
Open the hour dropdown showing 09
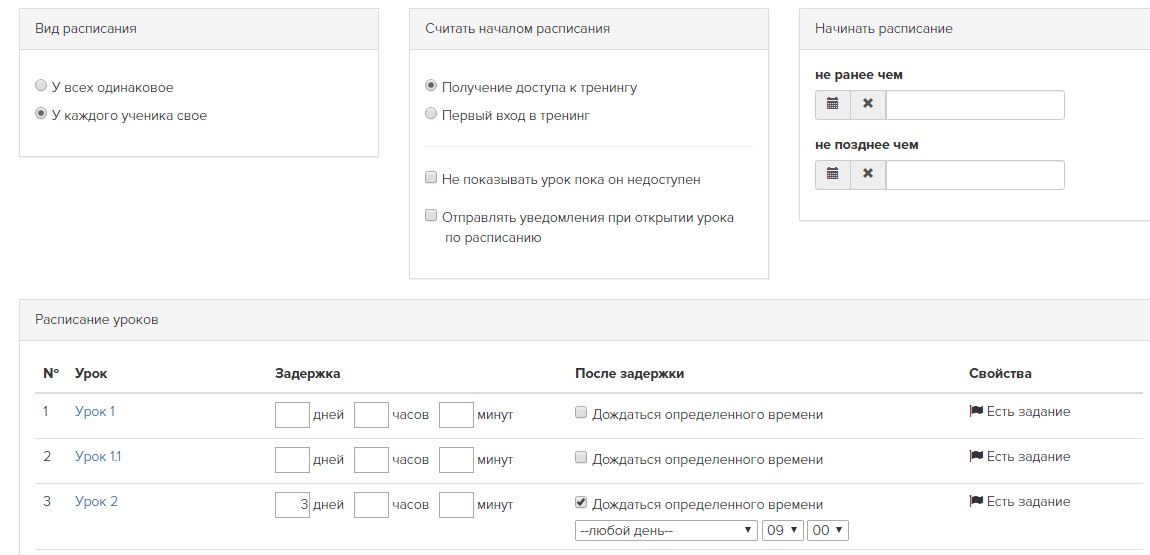pyautogui.click(x=783, y=530)
